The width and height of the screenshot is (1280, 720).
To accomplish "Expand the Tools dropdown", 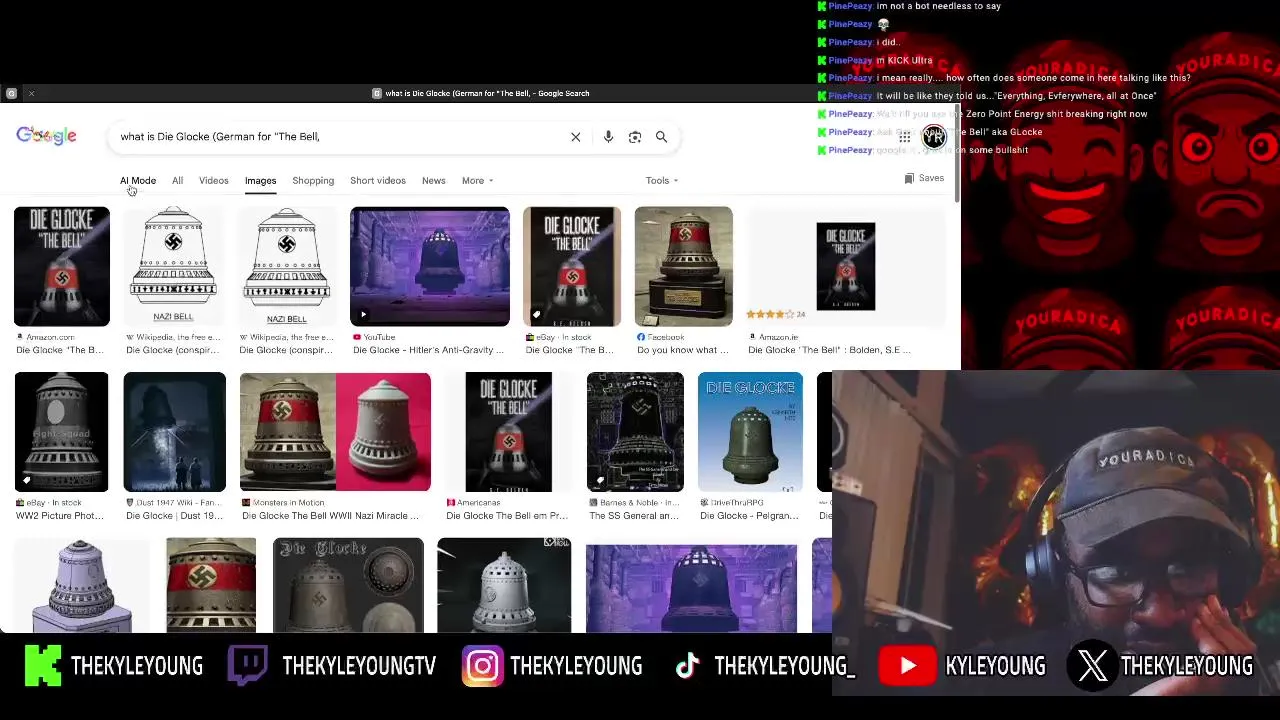I will coord(662,180).
